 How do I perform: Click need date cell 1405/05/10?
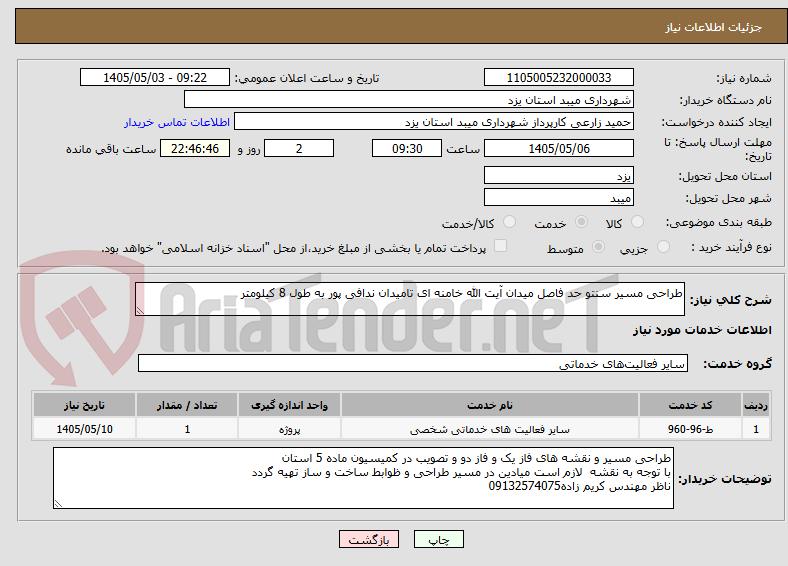[x=84, y=429]
